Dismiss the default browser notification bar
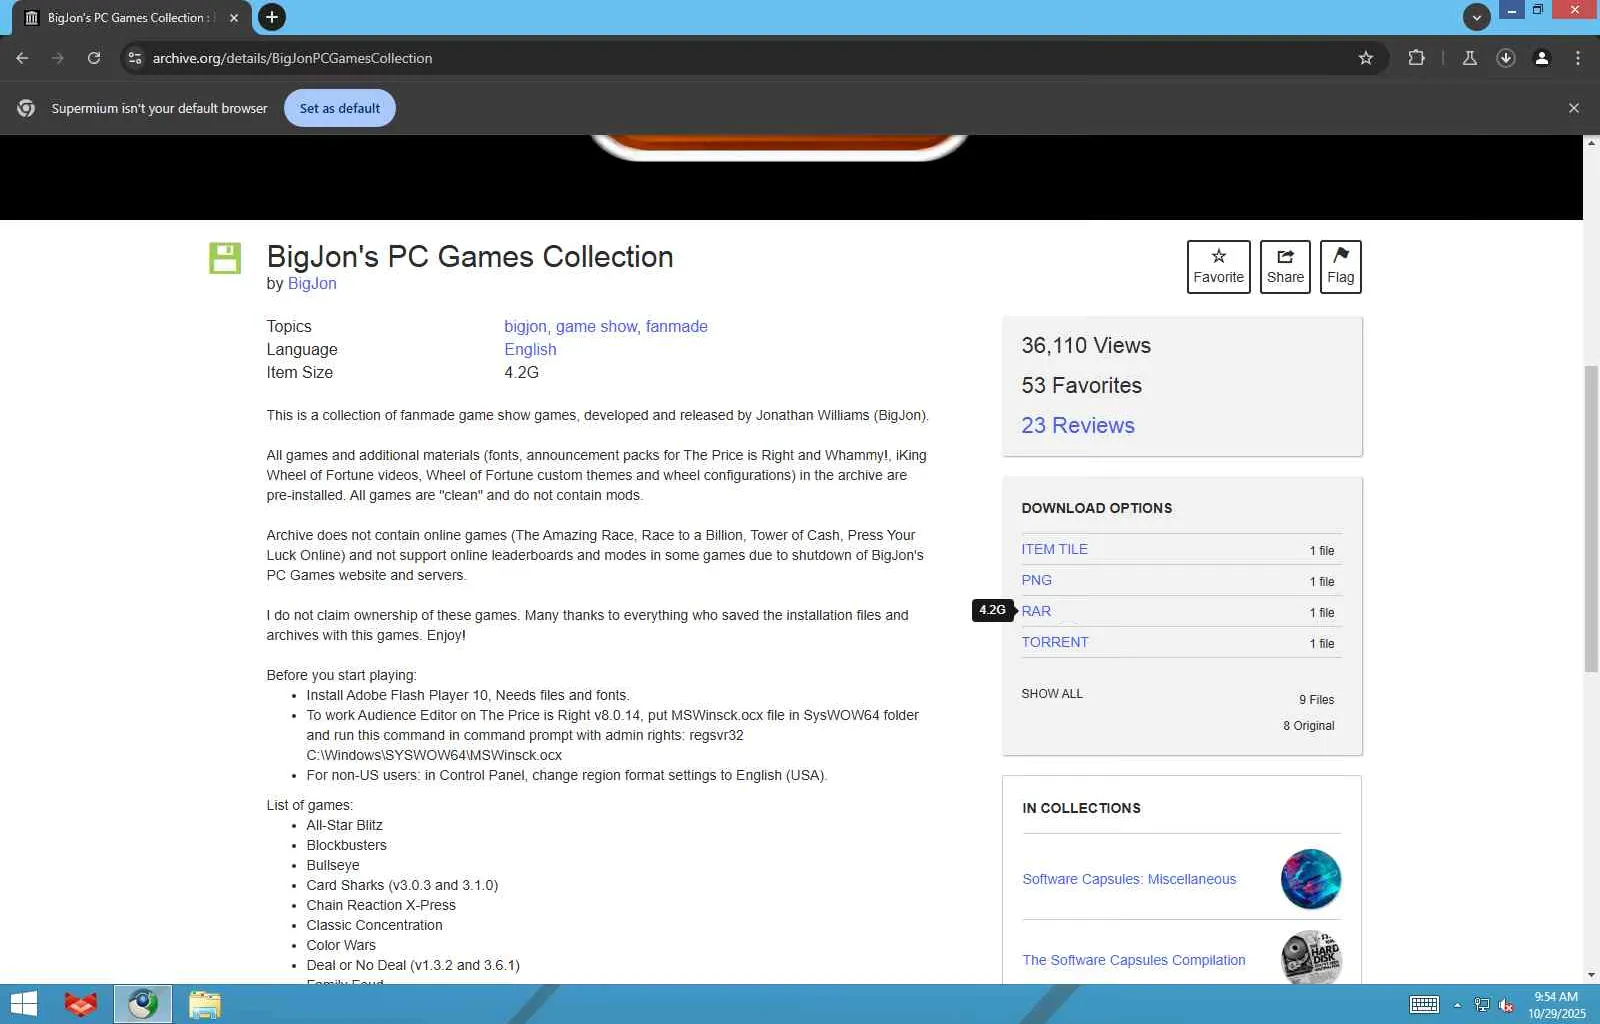1600x1024 pixels. click(1574, 108)
